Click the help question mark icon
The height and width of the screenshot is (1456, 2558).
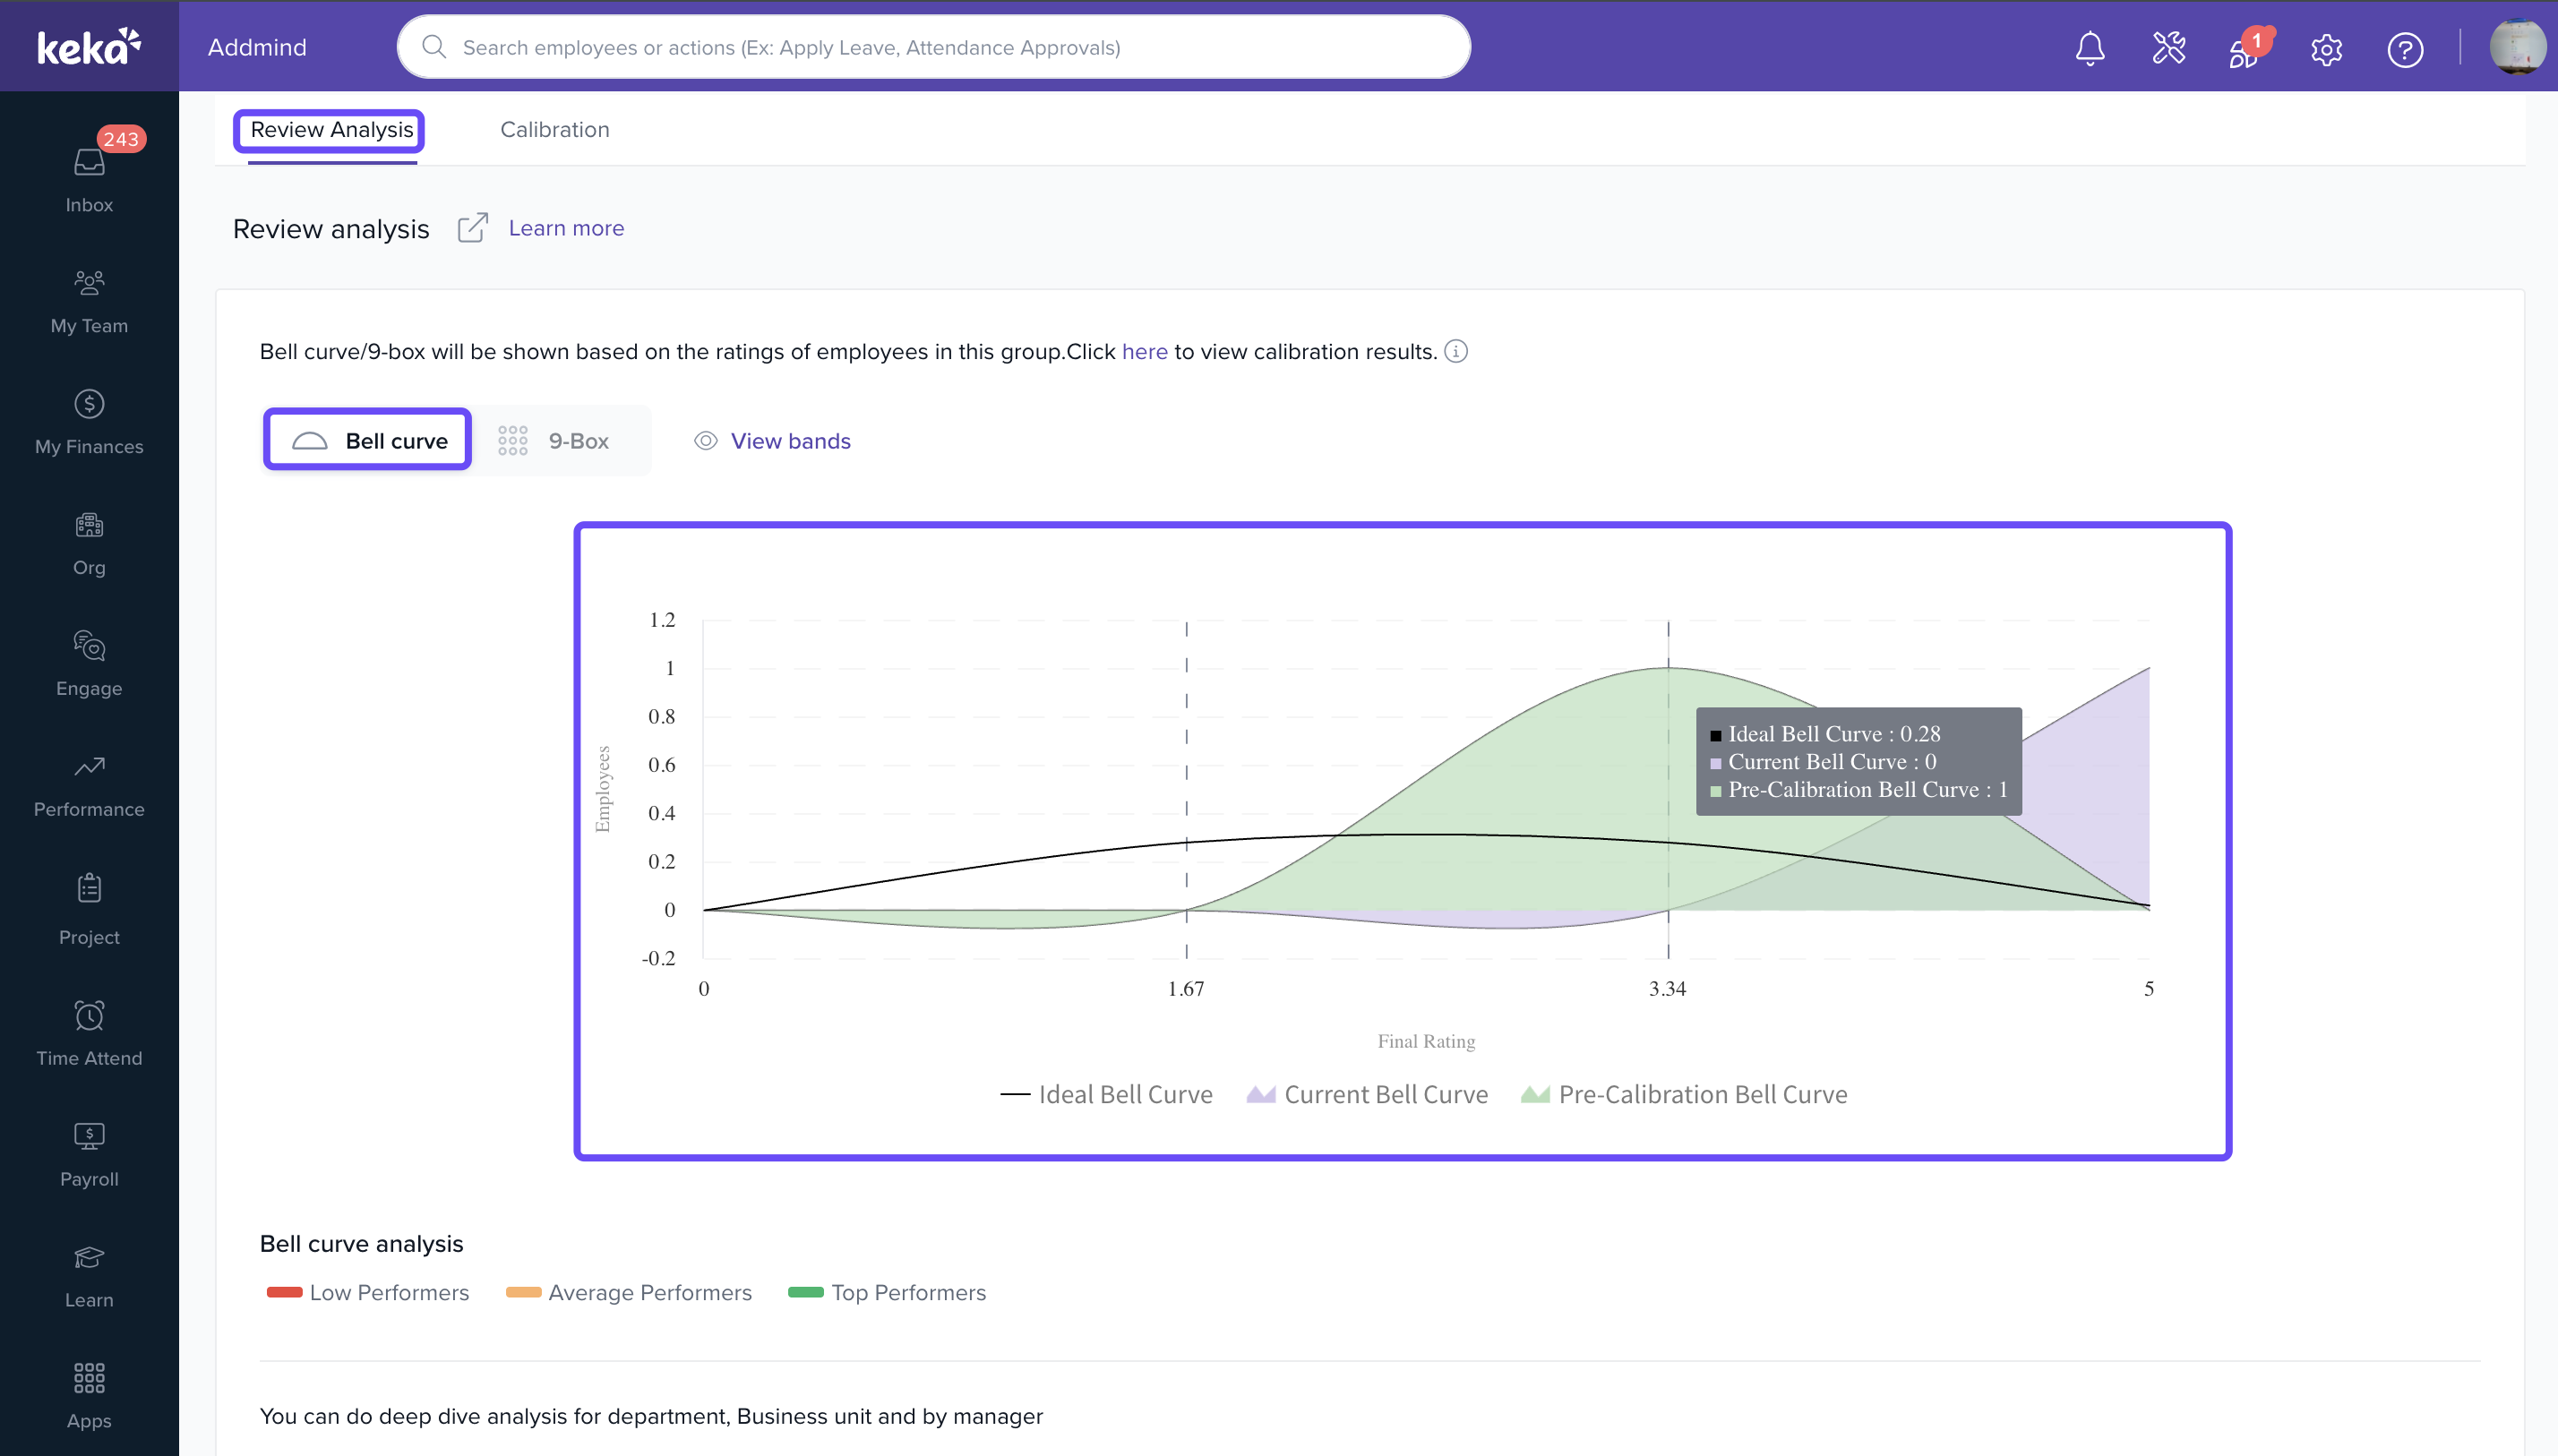pos(2404,48)
